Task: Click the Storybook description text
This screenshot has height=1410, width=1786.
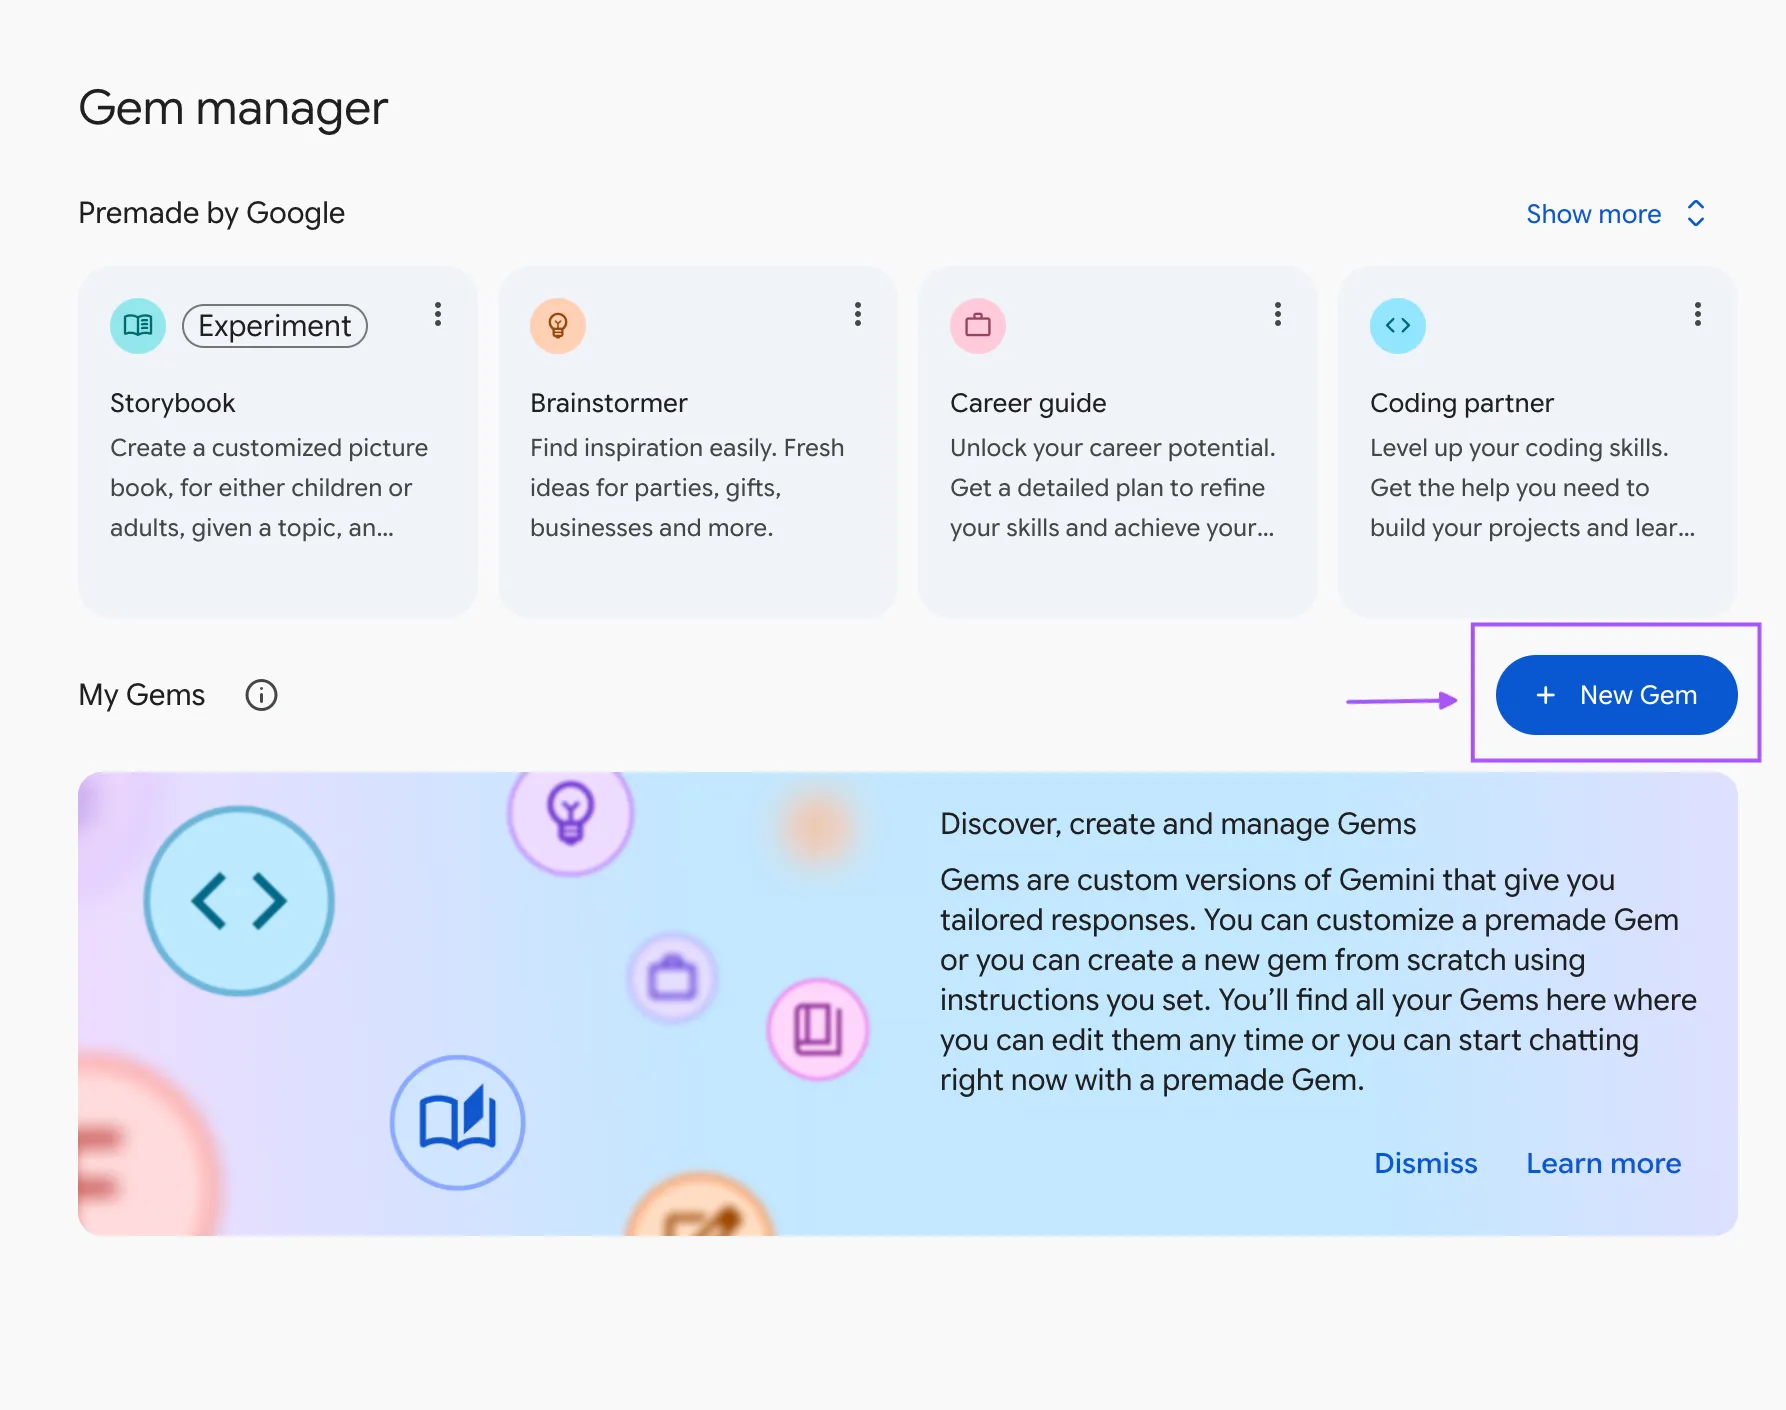Action: (x=269, y=488)
